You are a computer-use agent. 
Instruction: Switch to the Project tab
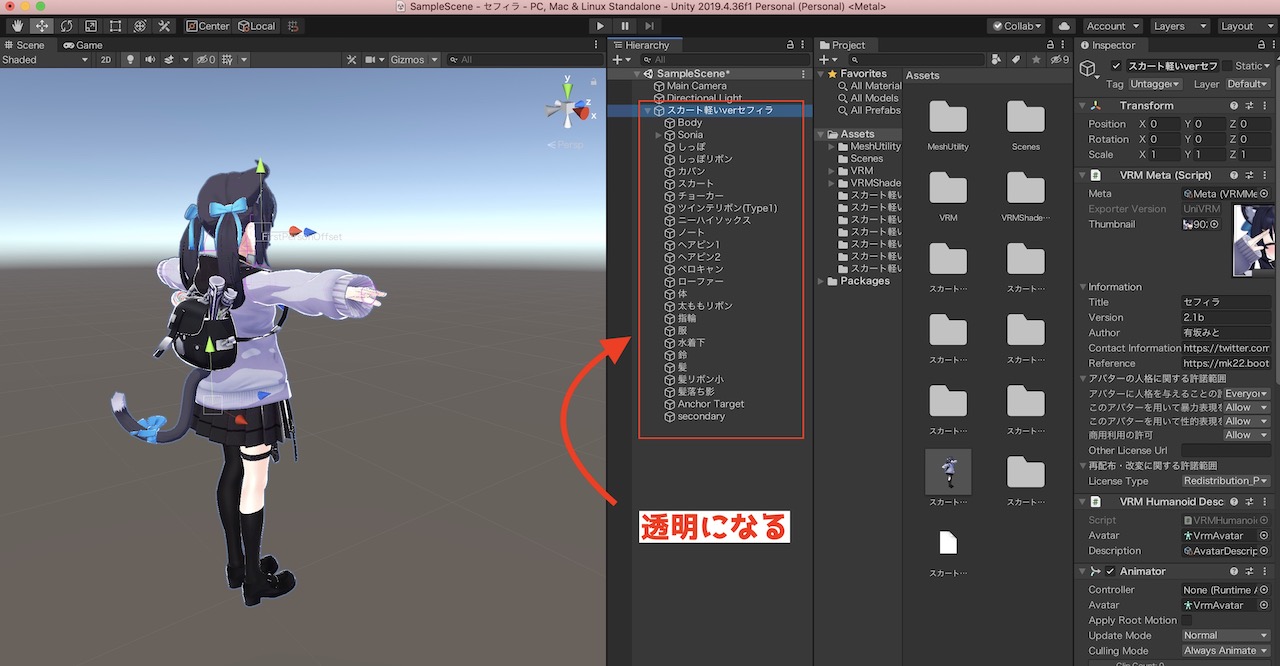point(845,44)
